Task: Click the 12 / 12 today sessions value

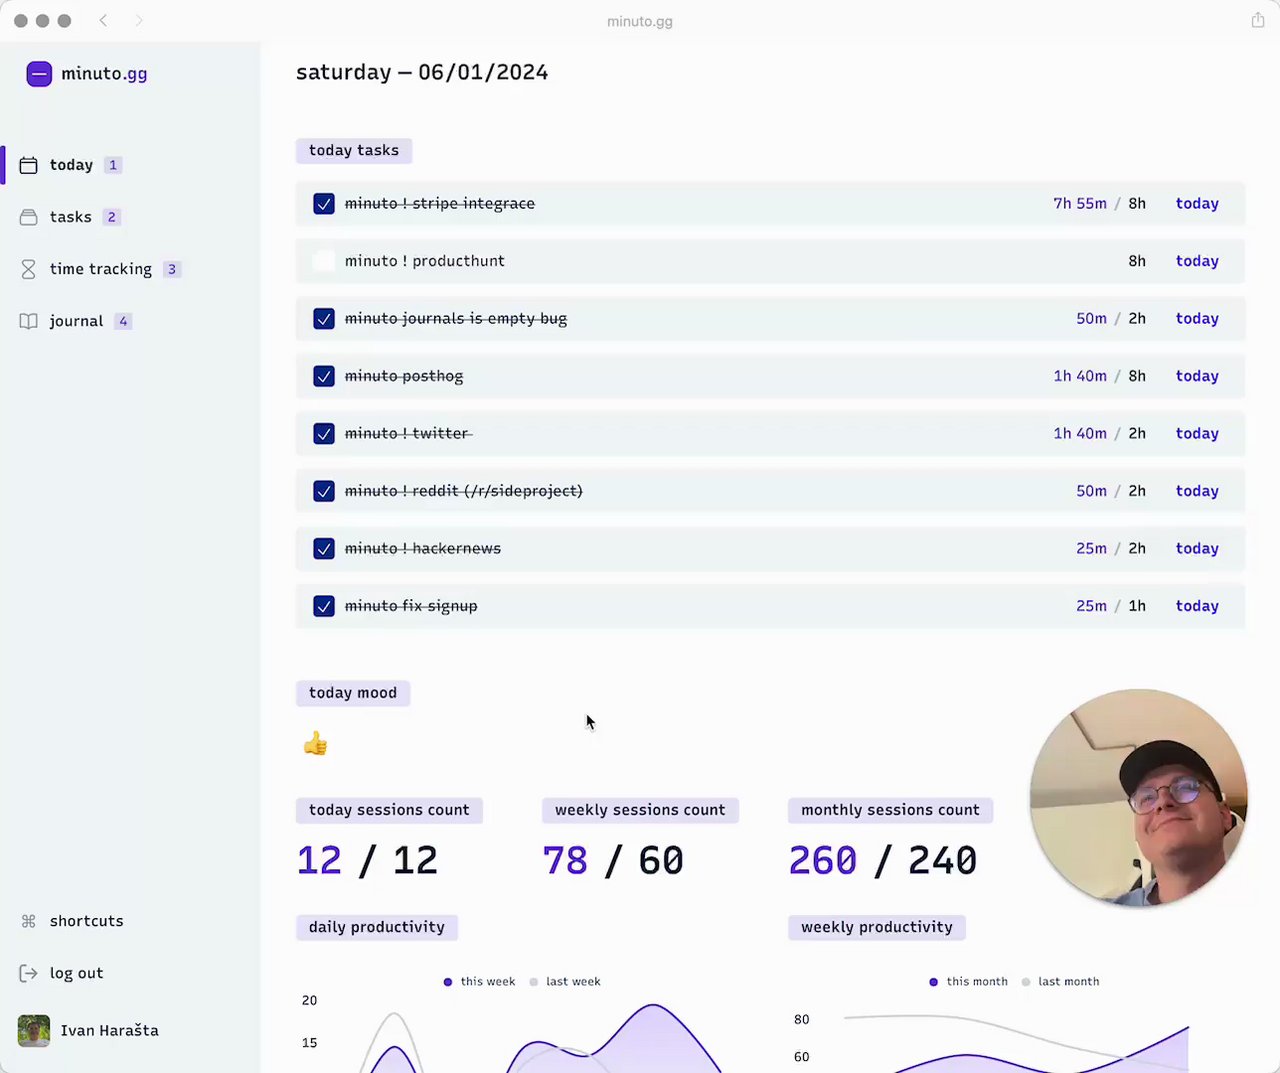Action: (x=368, y=861)
